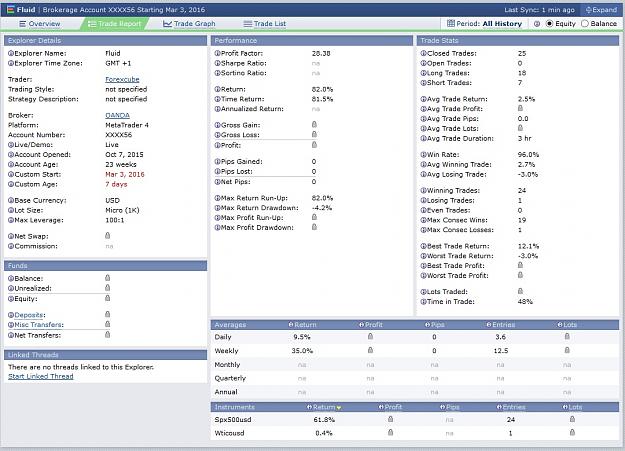Click info icon beside Best Trade Return
The width and height of the screenshot is (625, 451).
click(423, 246)
